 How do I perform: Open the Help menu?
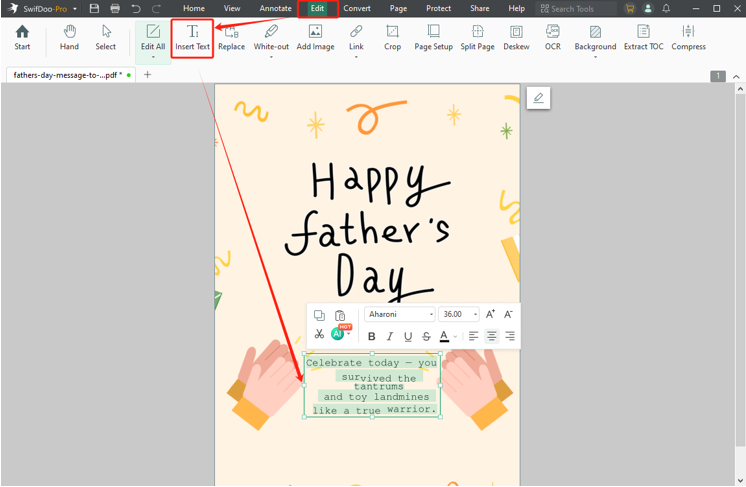point(516,9)
